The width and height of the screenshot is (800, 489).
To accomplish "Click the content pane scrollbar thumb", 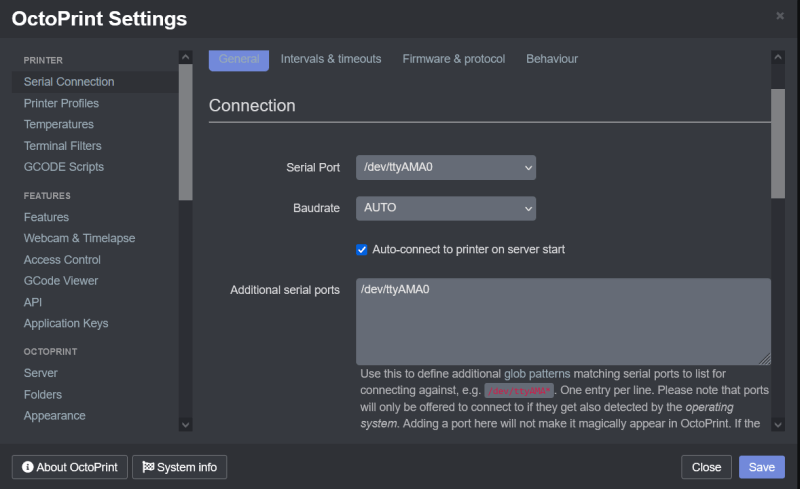I will [778, 143].
